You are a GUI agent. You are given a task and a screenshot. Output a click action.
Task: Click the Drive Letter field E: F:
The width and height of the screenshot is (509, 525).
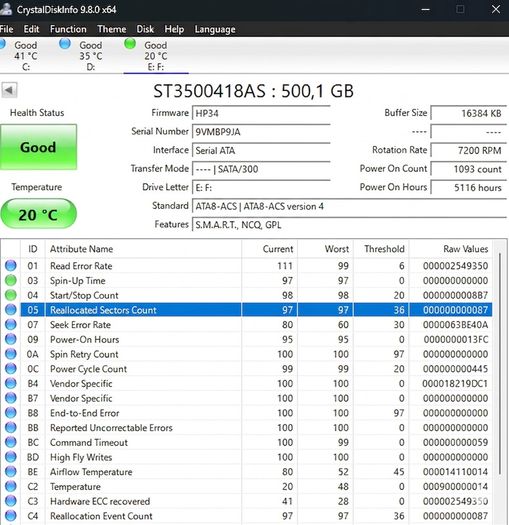click(261, 188)
